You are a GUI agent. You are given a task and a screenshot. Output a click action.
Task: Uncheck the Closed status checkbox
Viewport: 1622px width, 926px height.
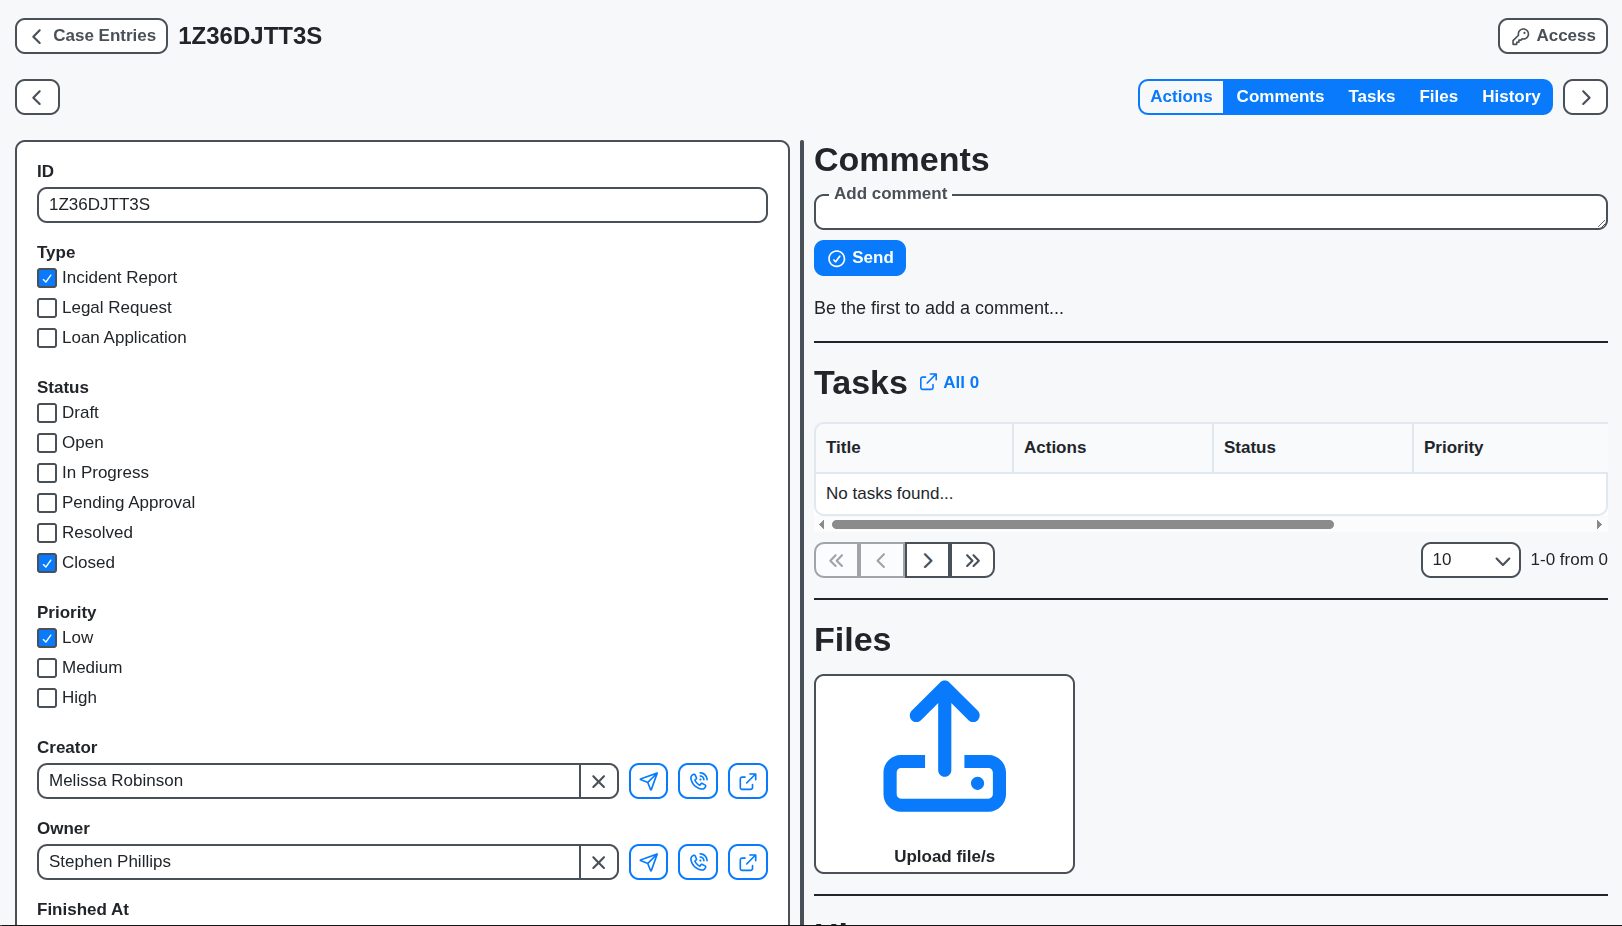click(x=46, y=563)
